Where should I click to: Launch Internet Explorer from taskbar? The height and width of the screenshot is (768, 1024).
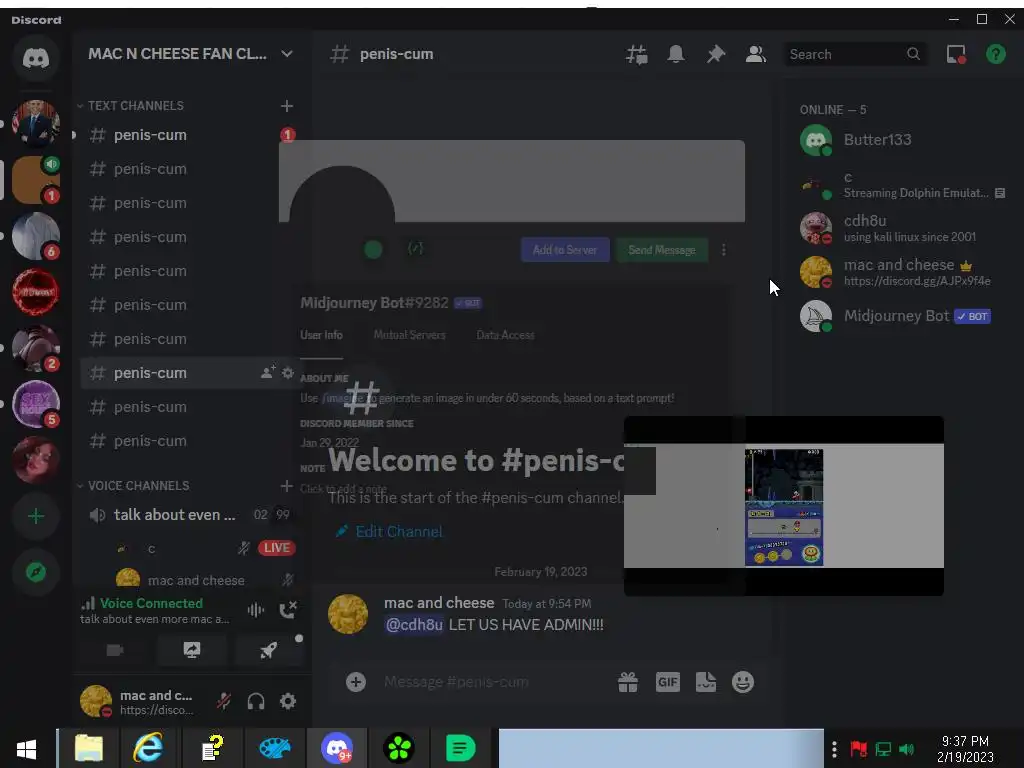click(149, 748)
